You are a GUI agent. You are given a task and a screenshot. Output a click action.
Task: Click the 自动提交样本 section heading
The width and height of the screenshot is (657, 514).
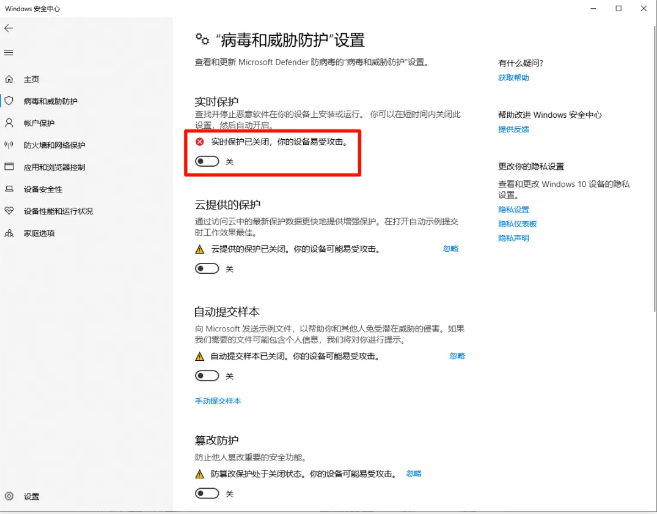(x=227, y=312)
